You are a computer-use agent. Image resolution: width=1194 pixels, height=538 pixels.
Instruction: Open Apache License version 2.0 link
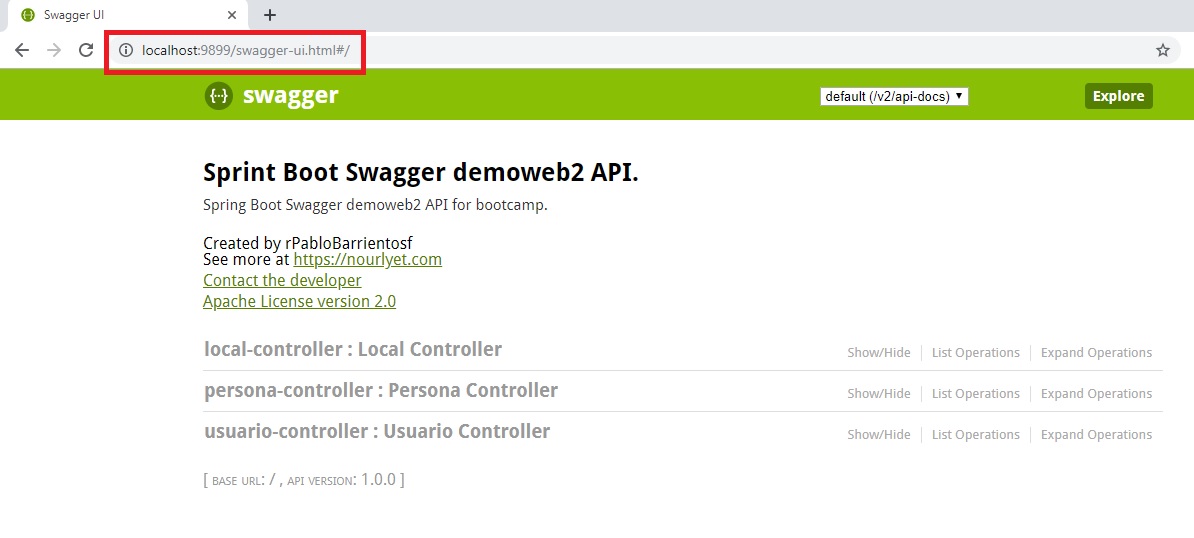[299, 301]
